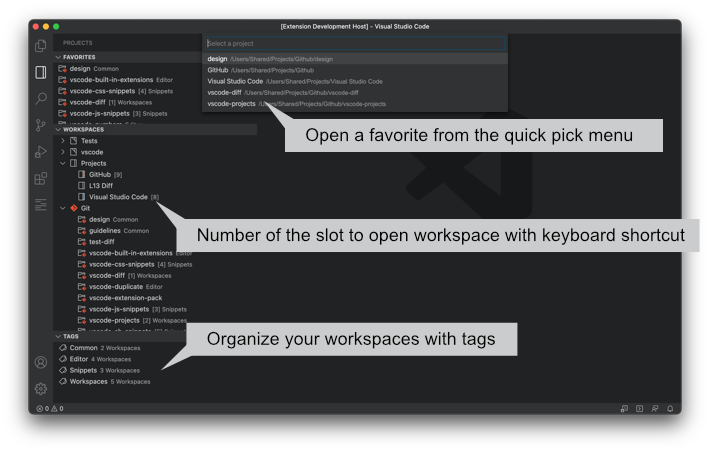
Task: Select Visual Studio Code in quick pick
Action: point(355,82)
